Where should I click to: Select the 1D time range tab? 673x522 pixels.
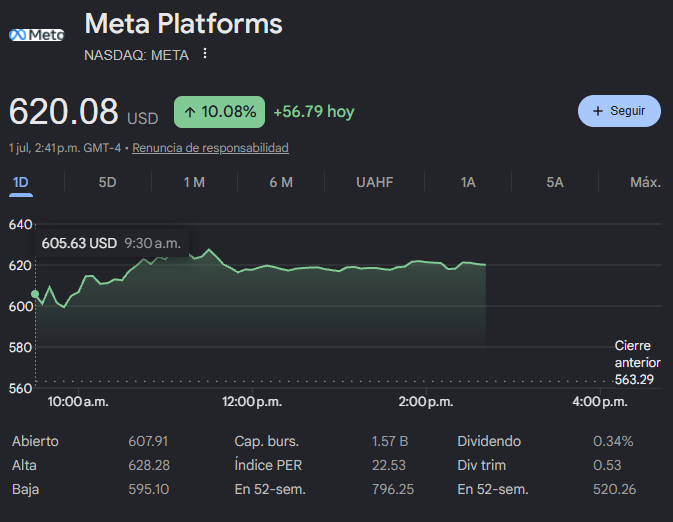pos(21,182)
